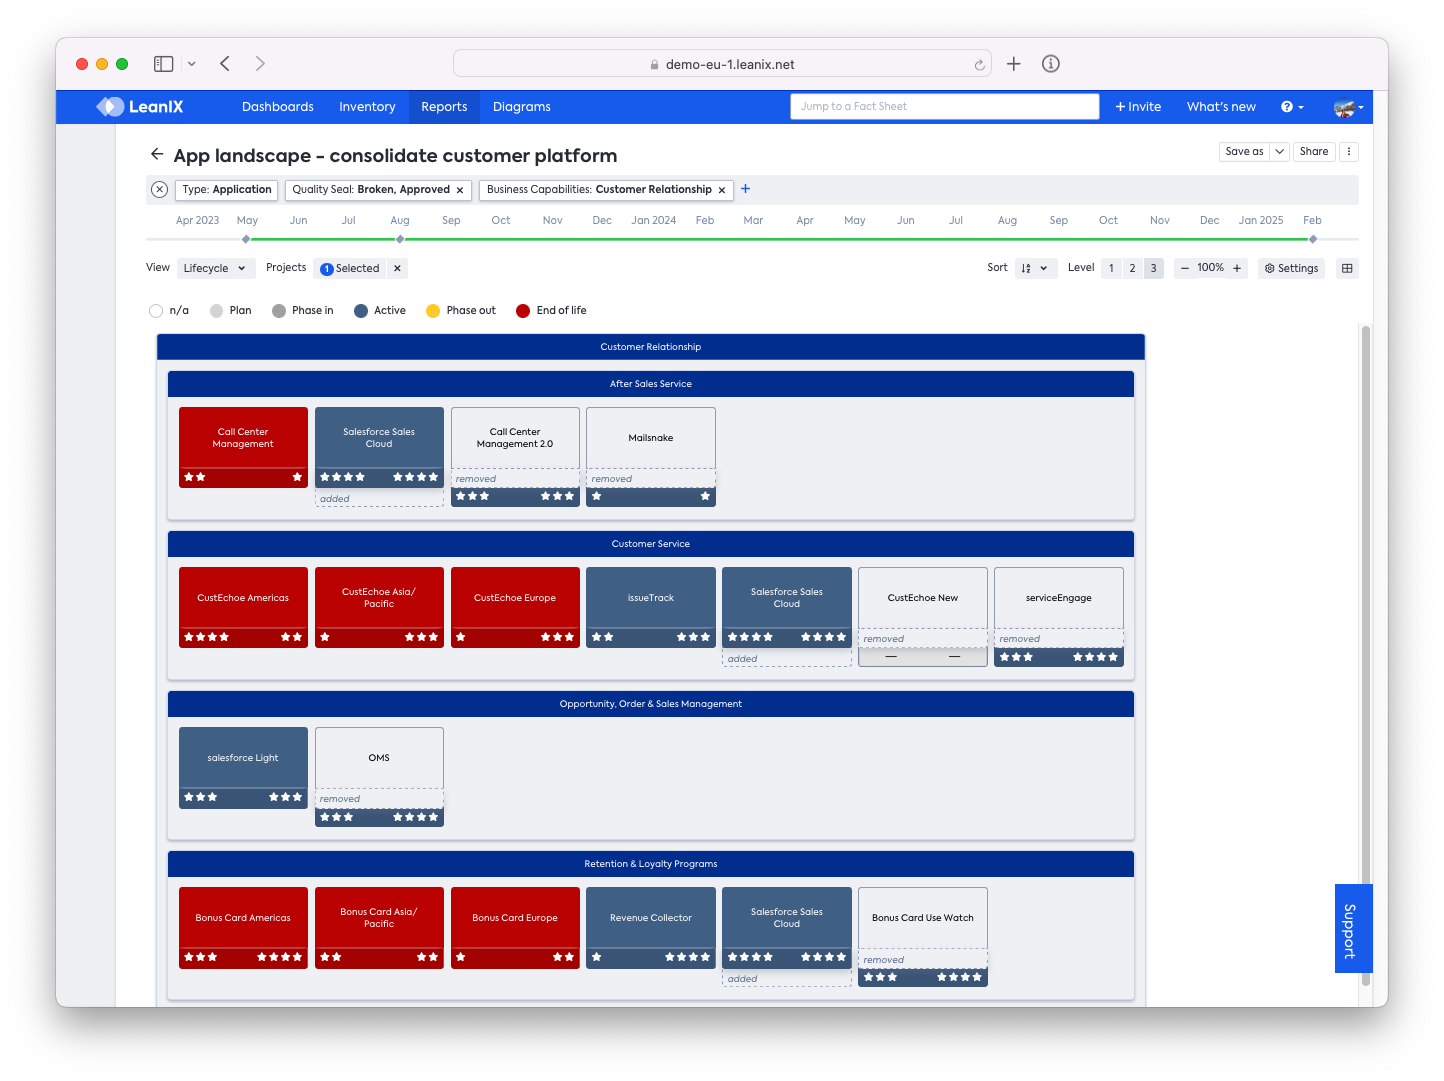This screenshot has width=1444, height=1081.
Task: Open the Type: Application filter
Action: click(227, 190)
